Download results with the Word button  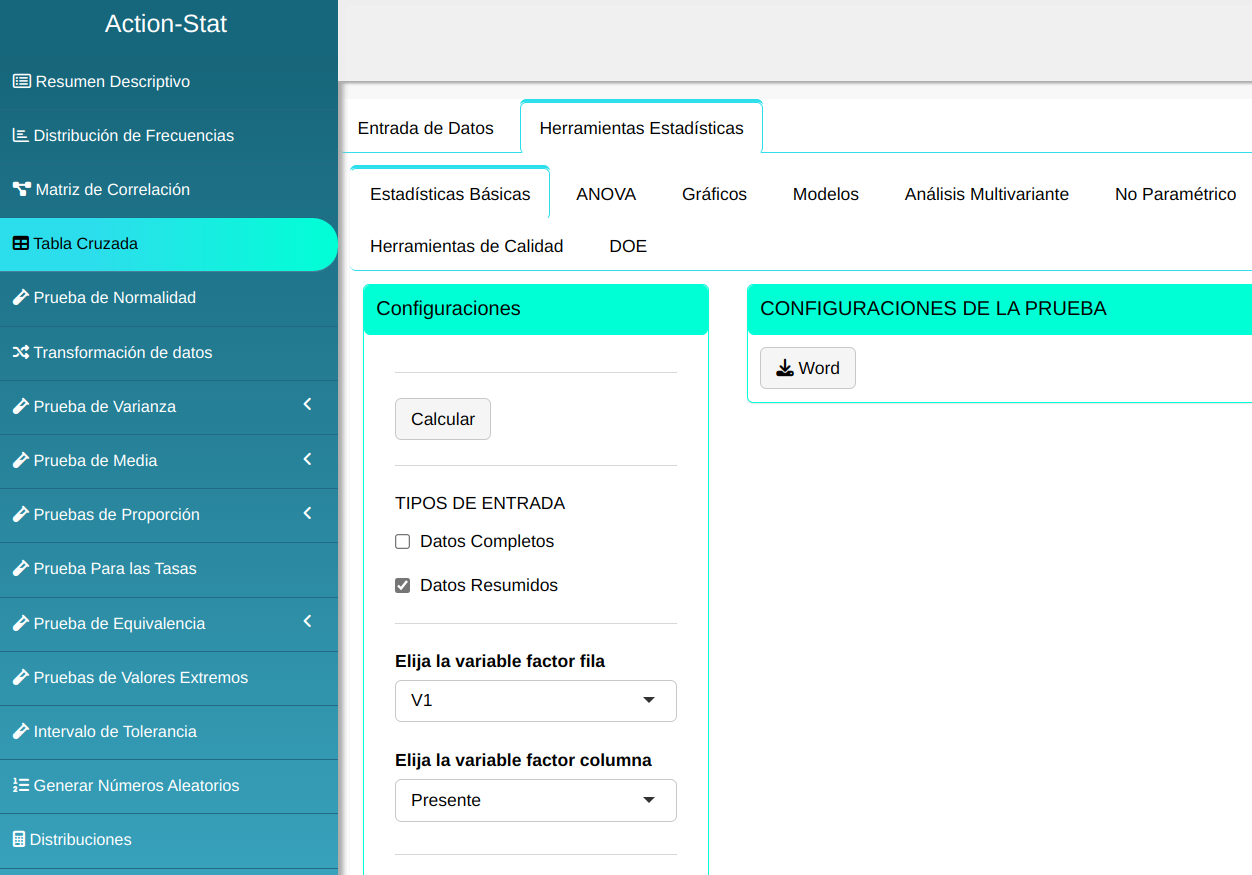tap(807, 368)
